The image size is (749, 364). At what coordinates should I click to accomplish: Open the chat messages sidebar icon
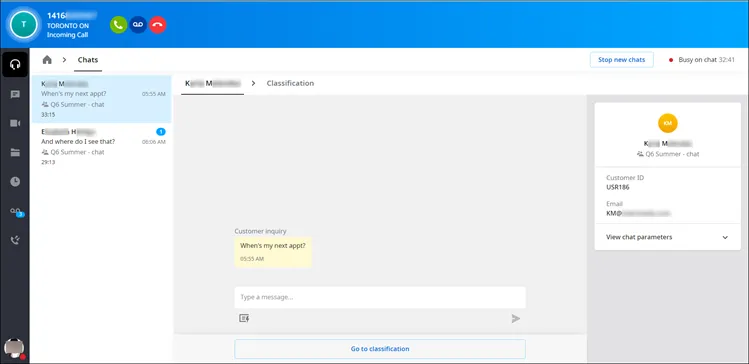(x=15, y=95)
